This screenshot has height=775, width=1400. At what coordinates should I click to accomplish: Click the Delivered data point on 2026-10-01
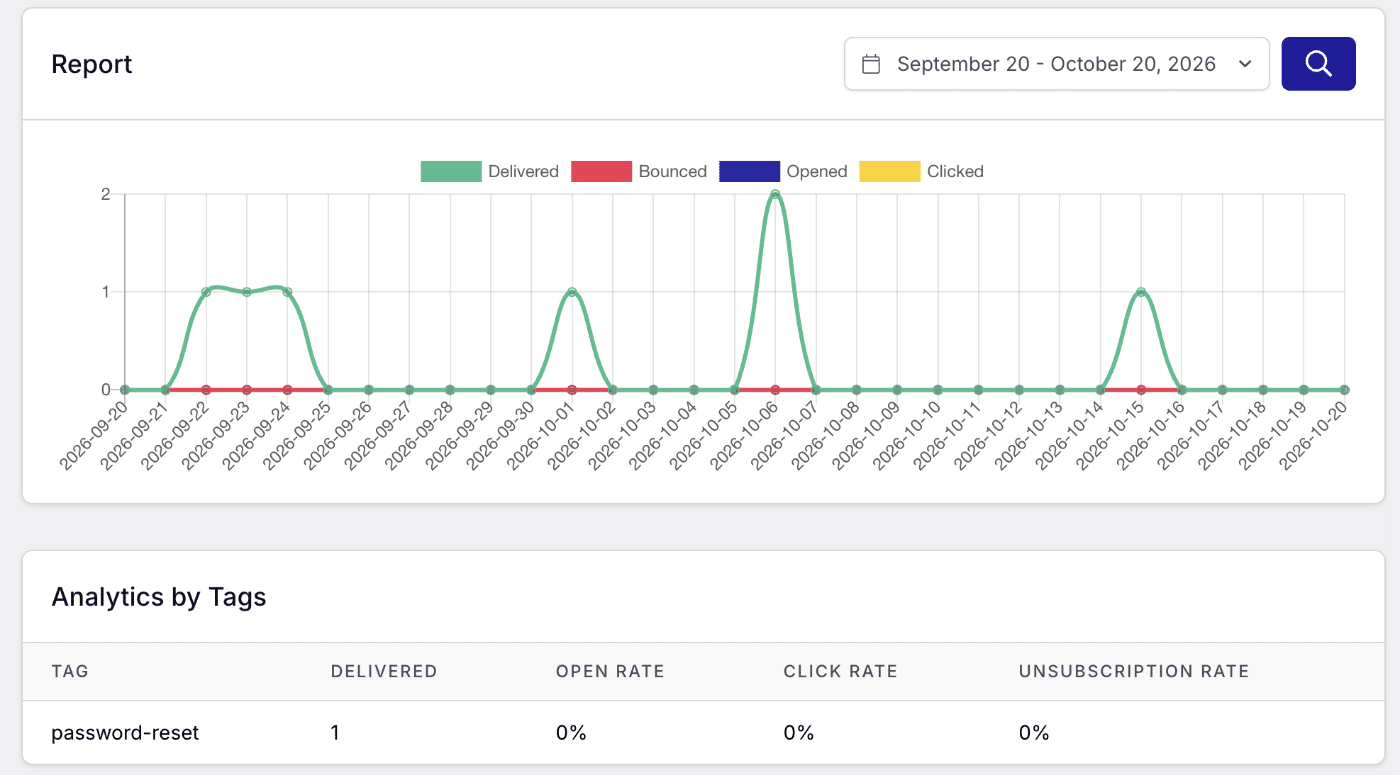click(x=572, y=292)
